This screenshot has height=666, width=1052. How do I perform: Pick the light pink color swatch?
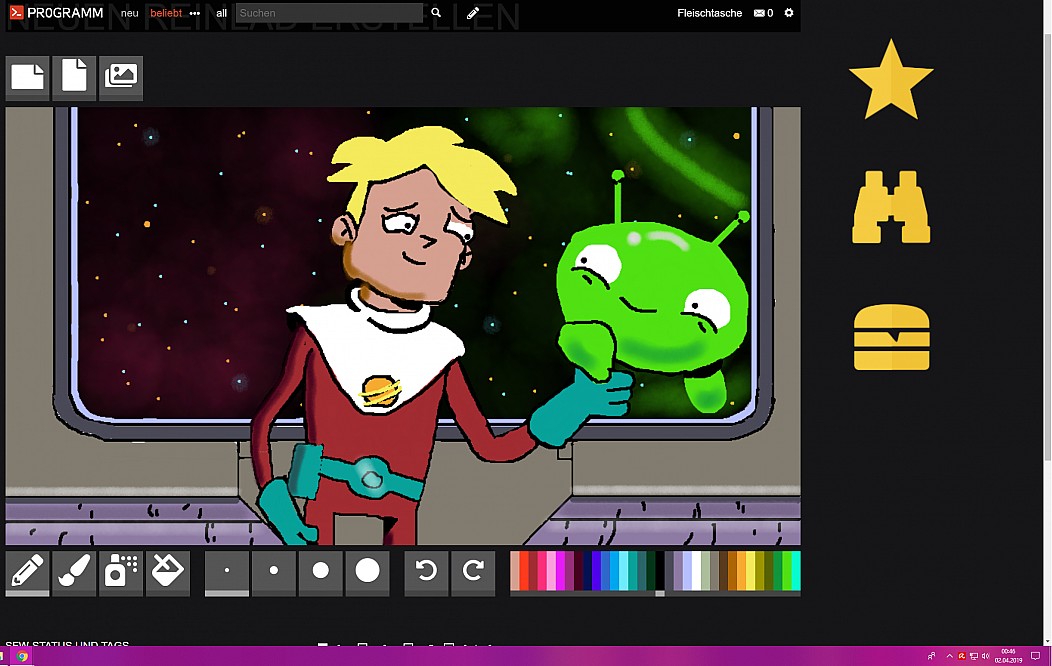551,571
